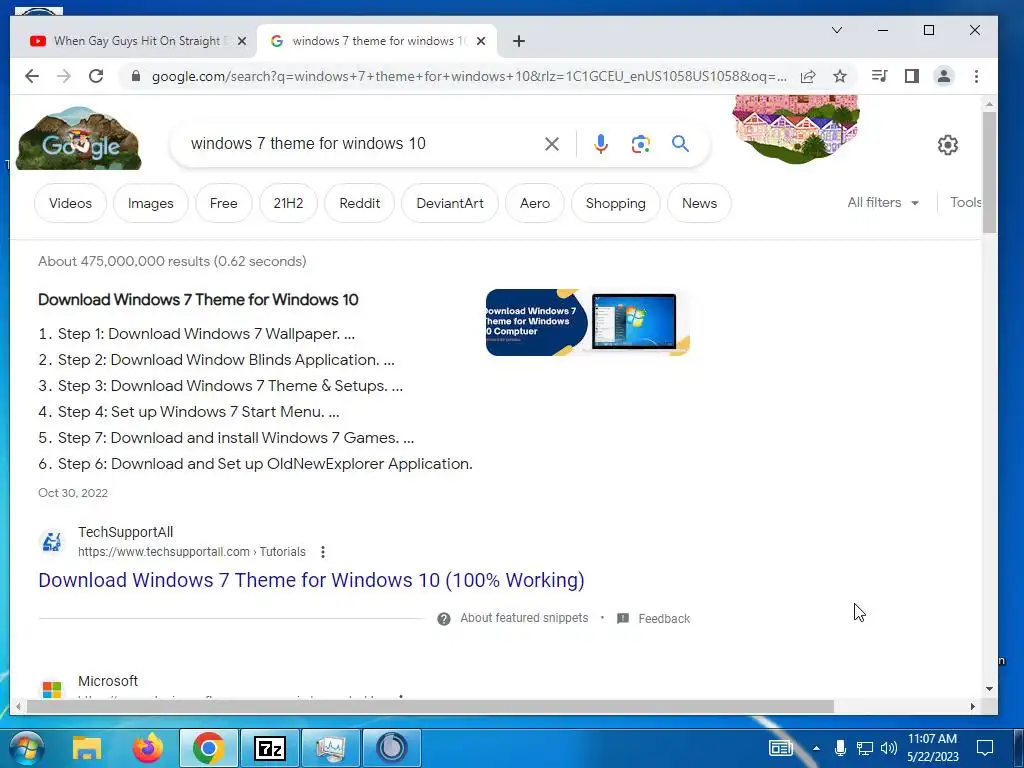This screenshot has width=1024, height=768.
Task: Select the windows 7 theme Google tab
Action: point(376,41)
